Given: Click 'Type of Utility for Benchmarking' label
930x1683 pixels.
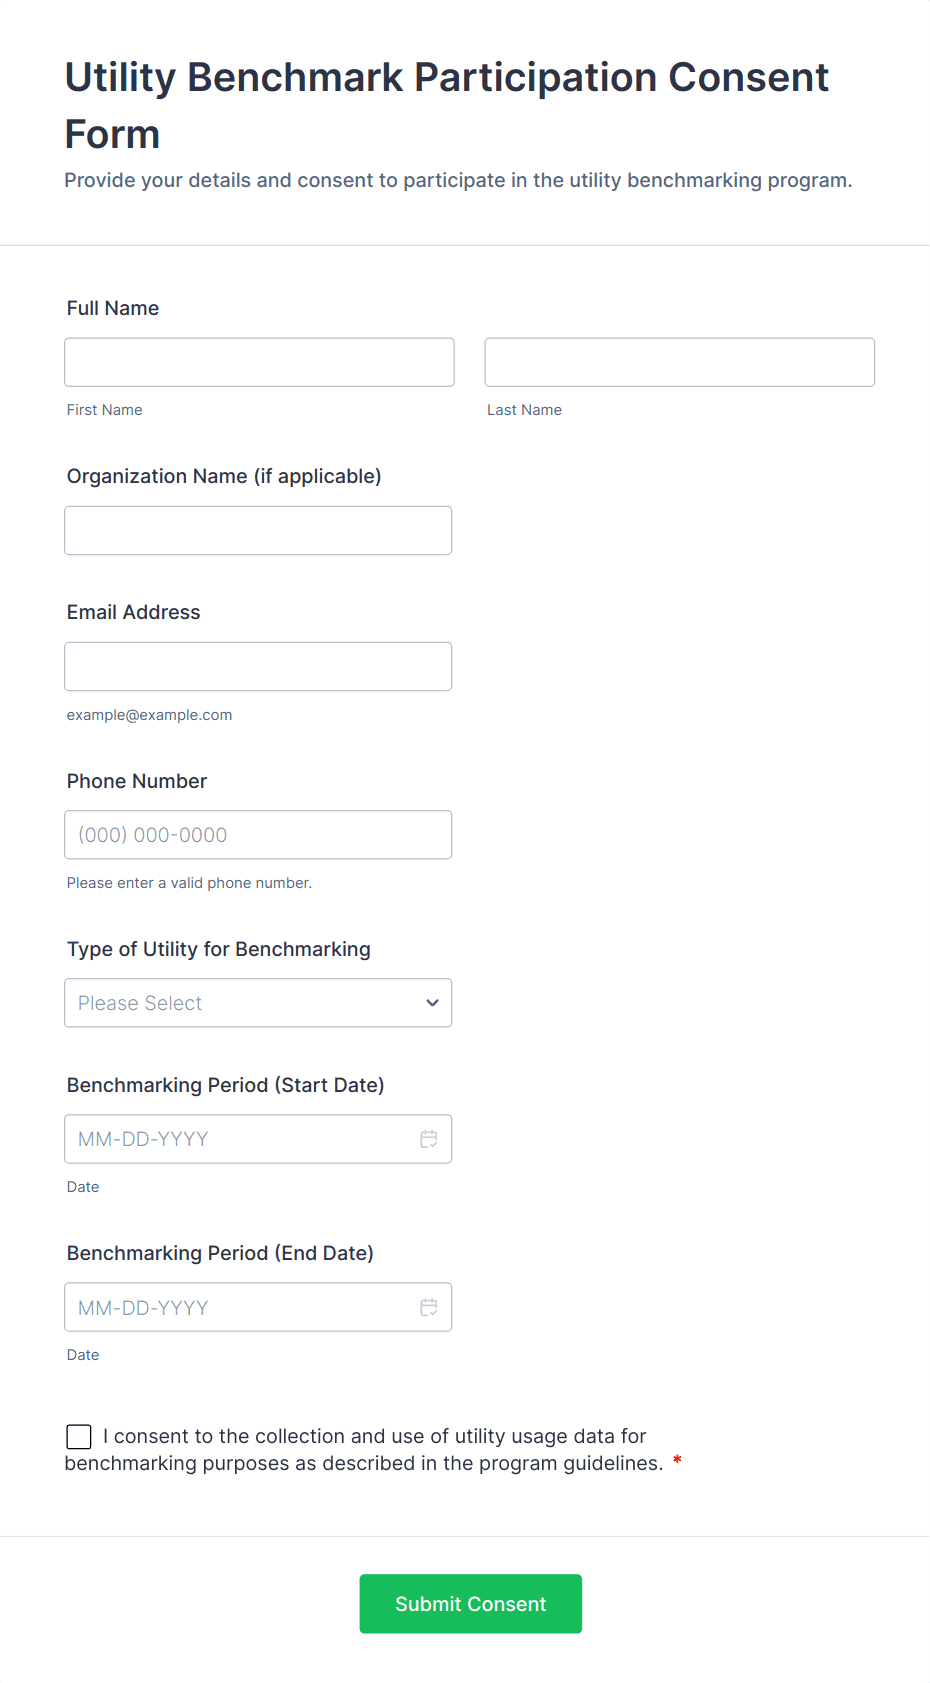Looking at the screenshot, I should point(219,949).
